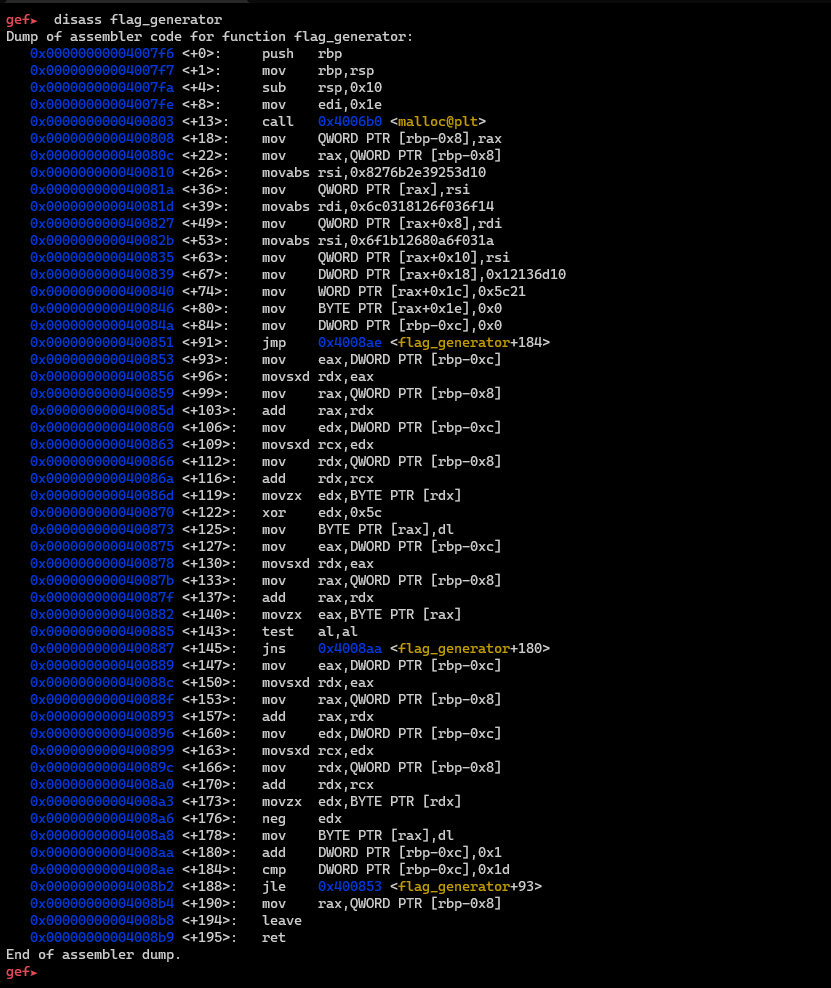The width and height of the screenshot is (831, 988).
Task: Click the operand rbp,rsp
Action: pyautogui.click(x=346, y=71)
